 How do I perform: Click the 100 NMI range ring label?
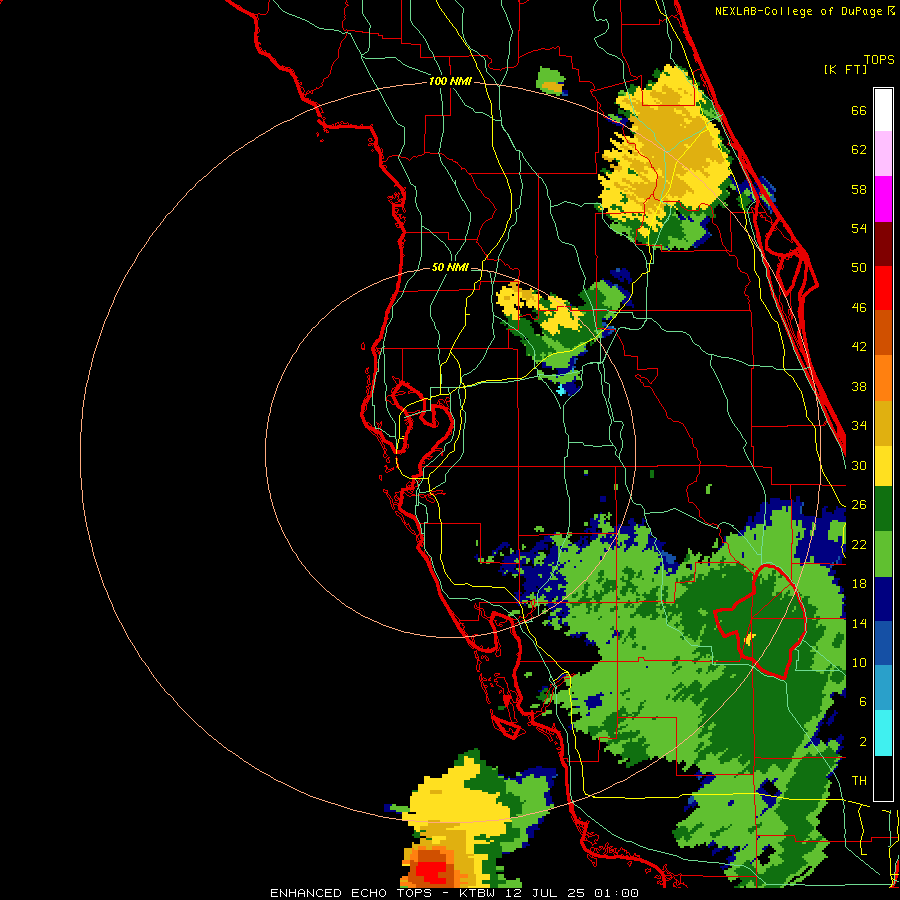(x=450, y=82)
